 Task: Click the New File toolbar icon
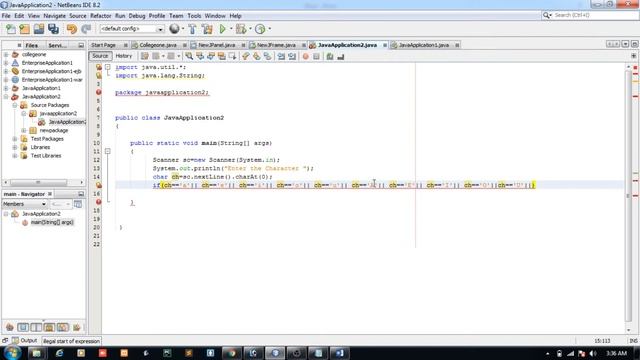click(11, 29)
